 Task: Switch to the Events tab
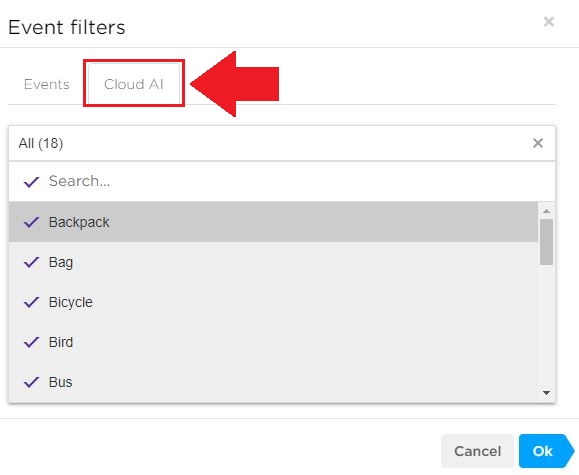47,84
